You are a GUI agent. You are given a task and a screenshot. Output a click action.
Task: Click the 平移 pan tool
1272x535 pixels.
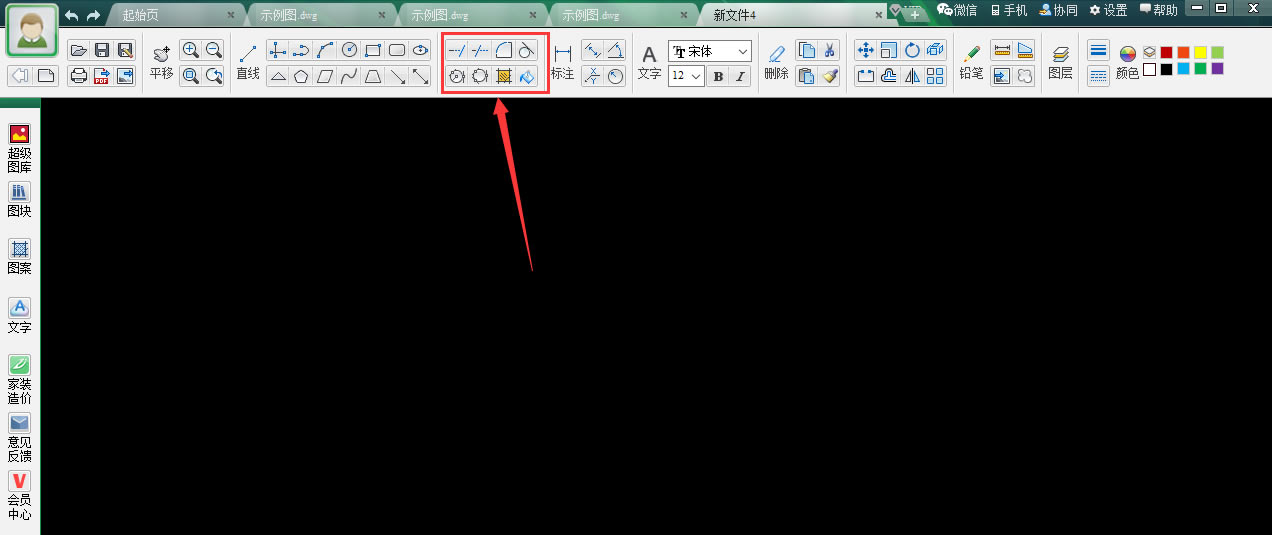[x=161, y=62]
